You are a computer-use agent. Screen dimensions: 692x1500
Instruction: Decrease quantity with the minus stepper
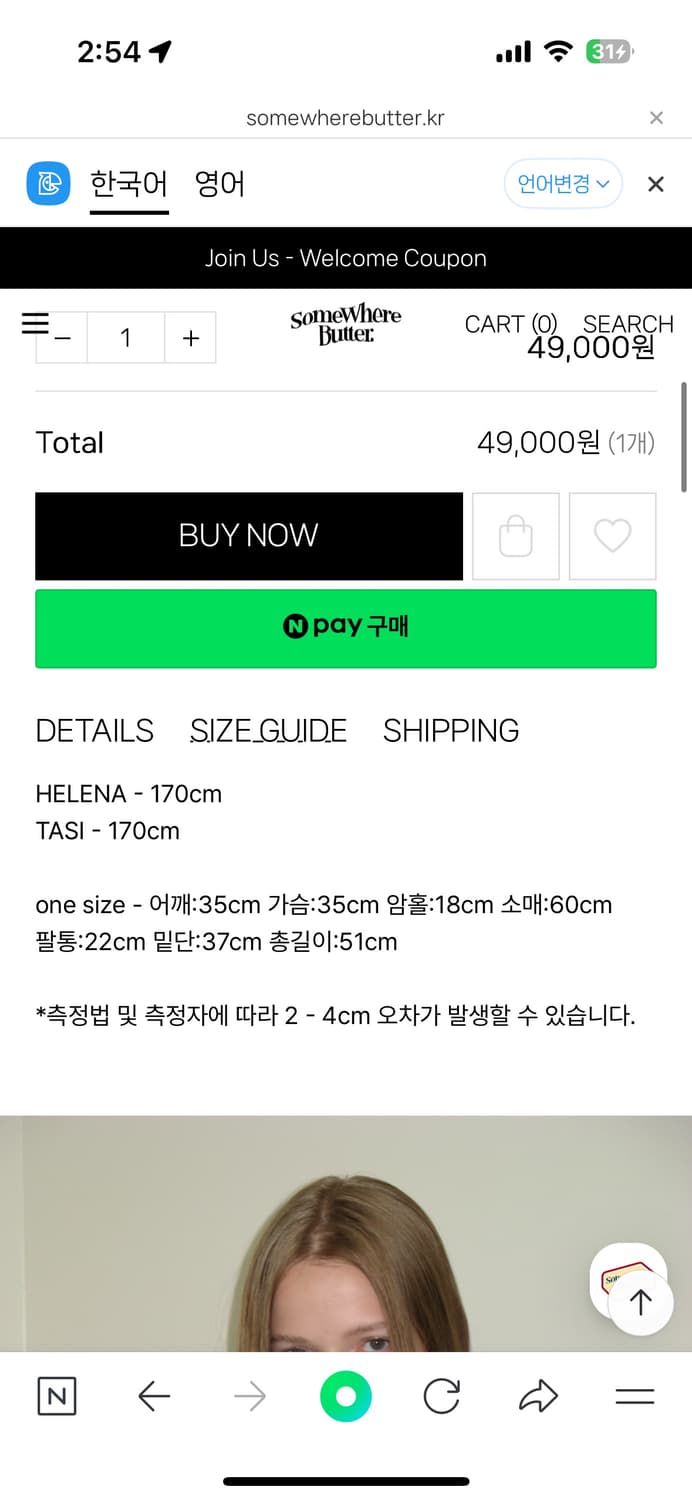tap(61, 337)
